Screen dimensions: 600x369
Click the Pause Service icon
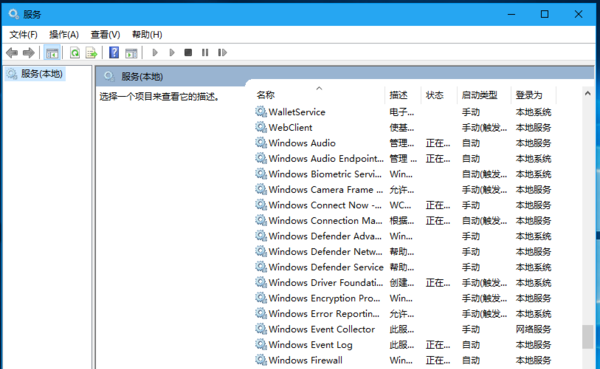[205, 52]
